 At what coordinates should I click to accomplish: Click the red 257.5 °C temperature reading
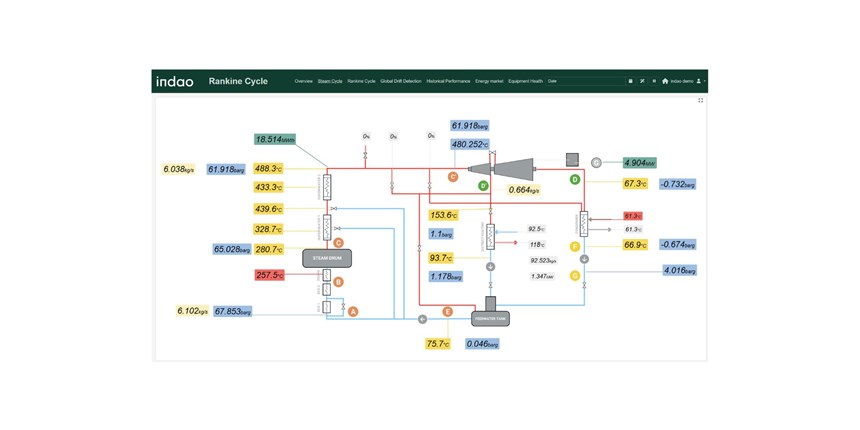[269, 275]
